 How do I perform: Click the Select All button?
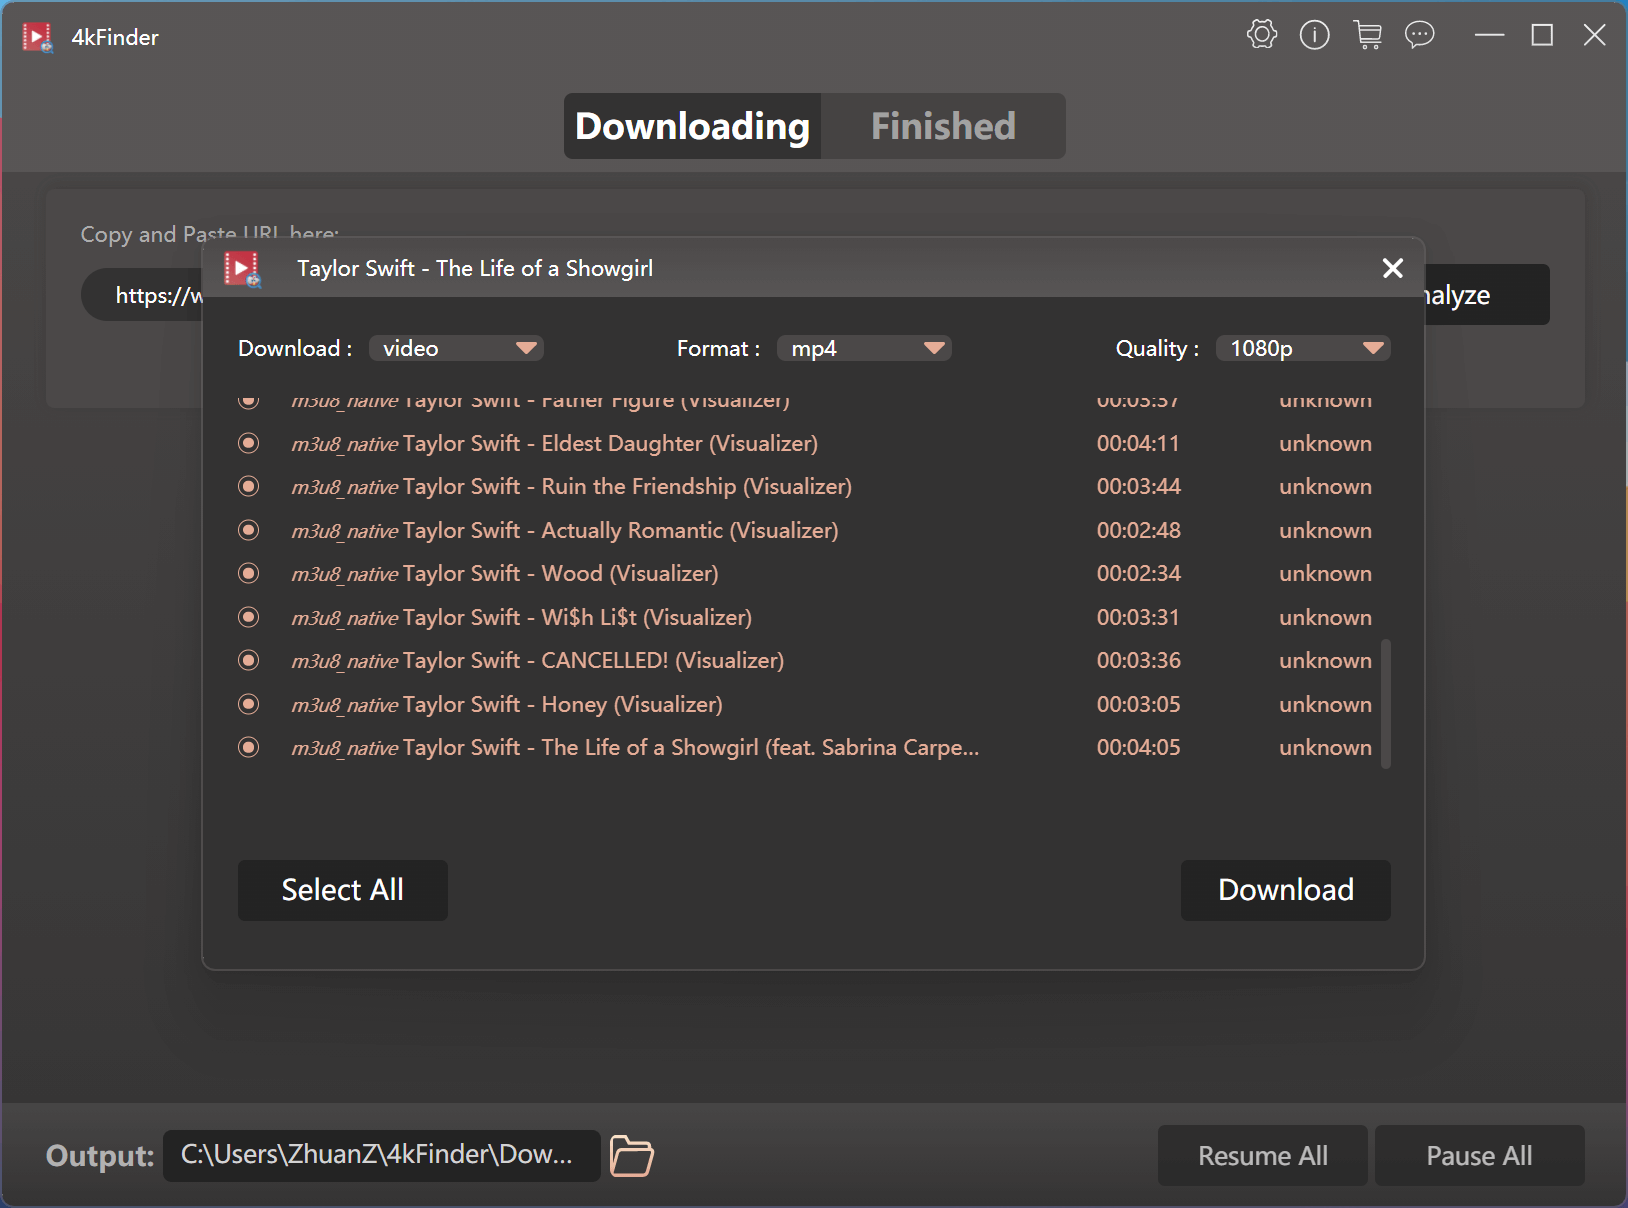[342, 890]
